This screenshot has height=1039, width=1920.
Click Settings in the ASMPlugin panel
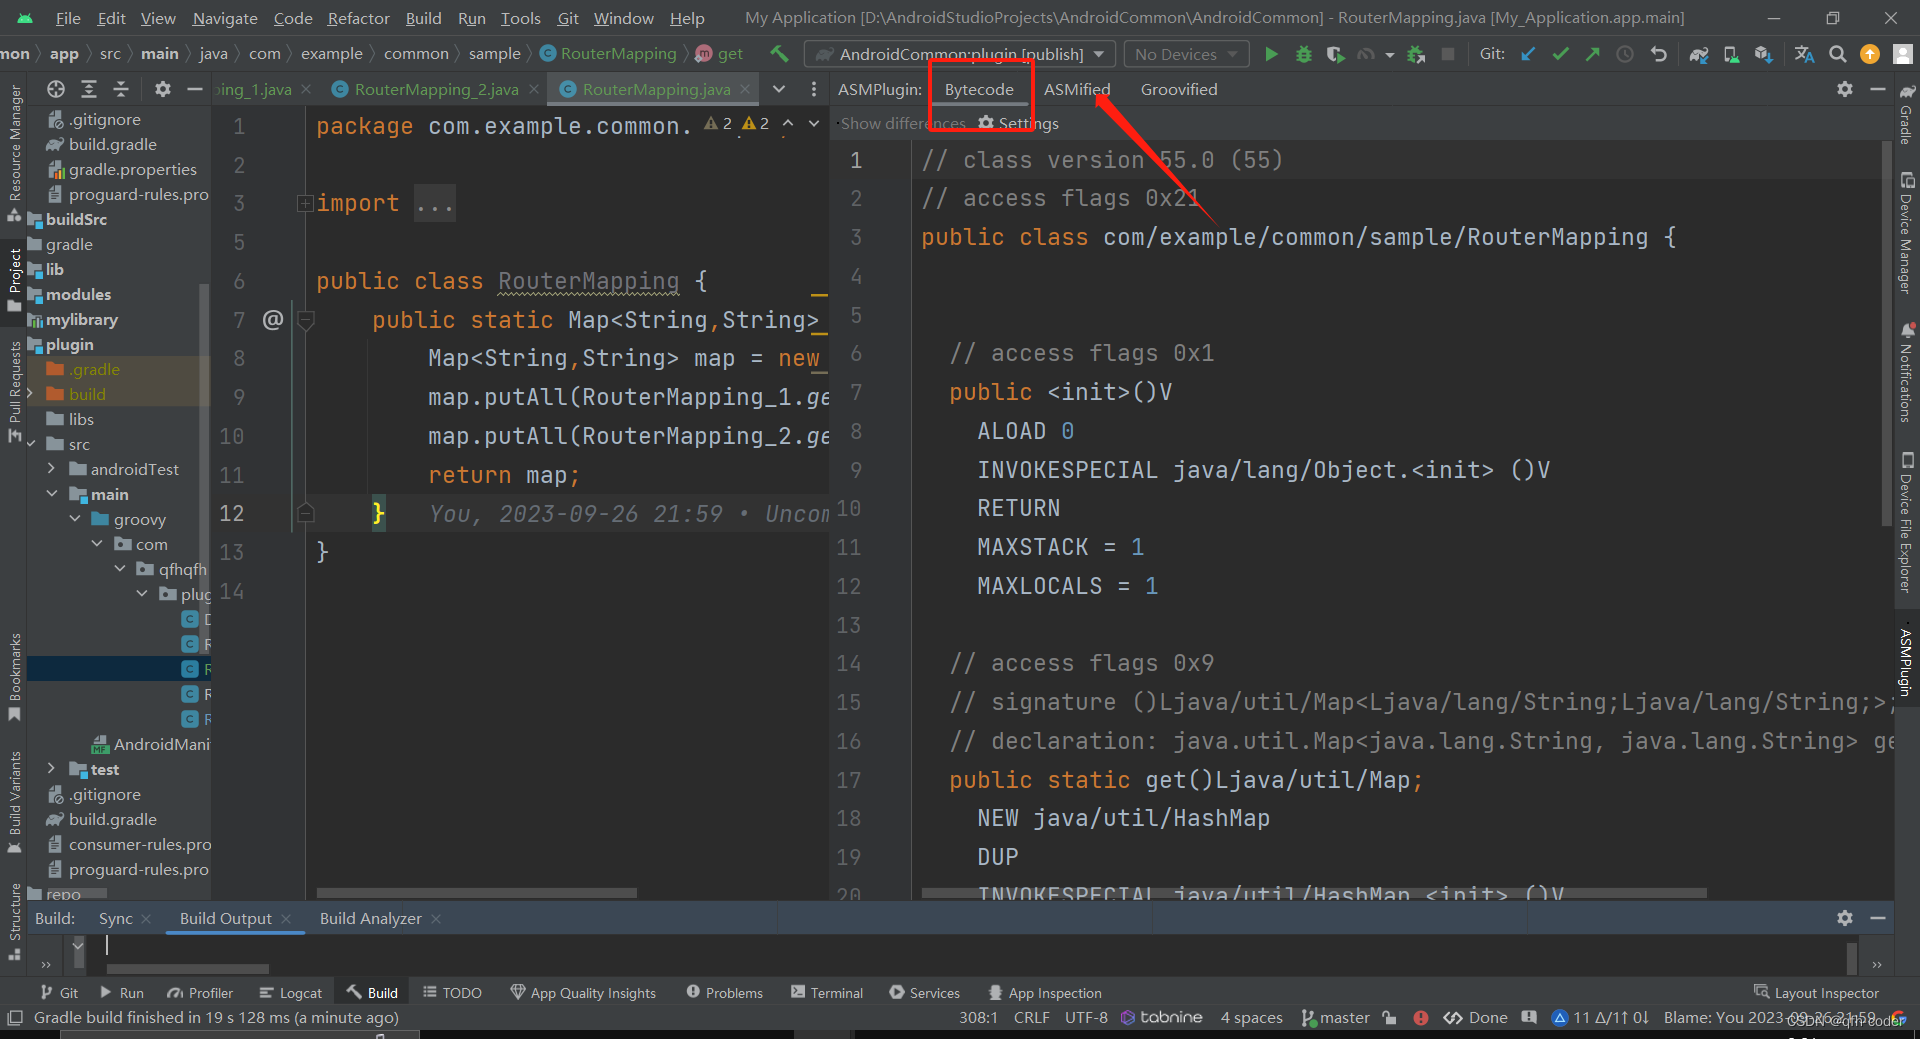(x=1018, y=123)
